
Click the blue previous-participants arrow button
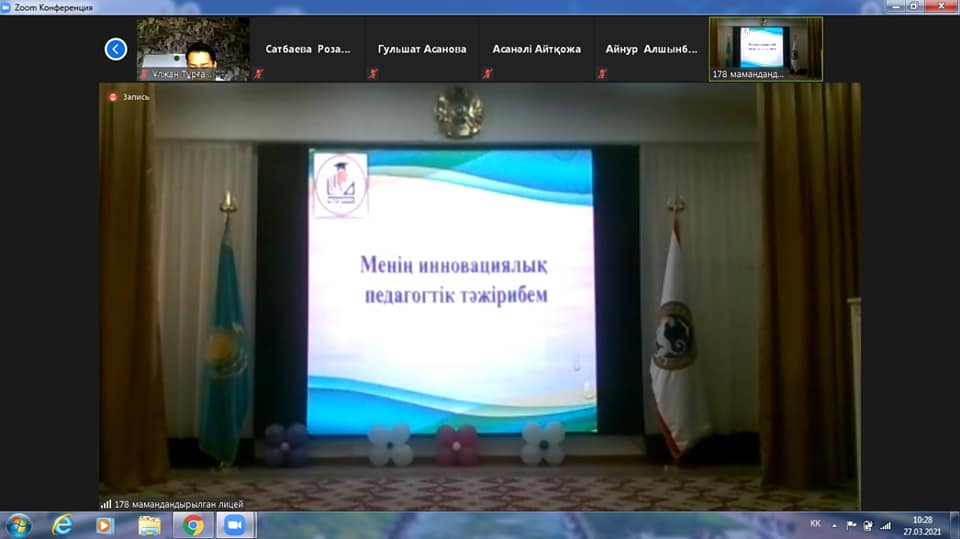click(116, 48)
